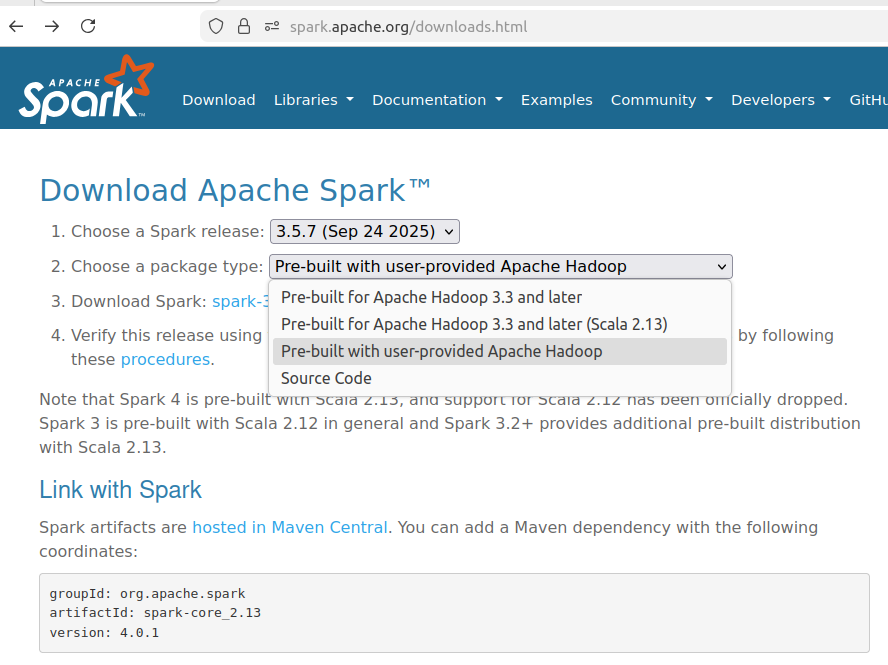Choose Pre-built for Apache Hadoop 3.3 and later
This screenshot has height=665, width=888.
tap(500, 297)
